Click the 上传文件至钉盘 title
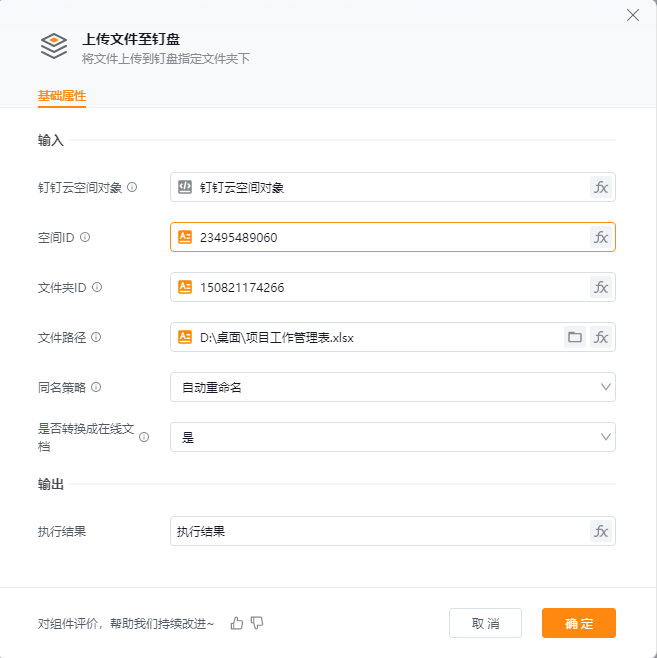657x658 pixels. point(131,39)
